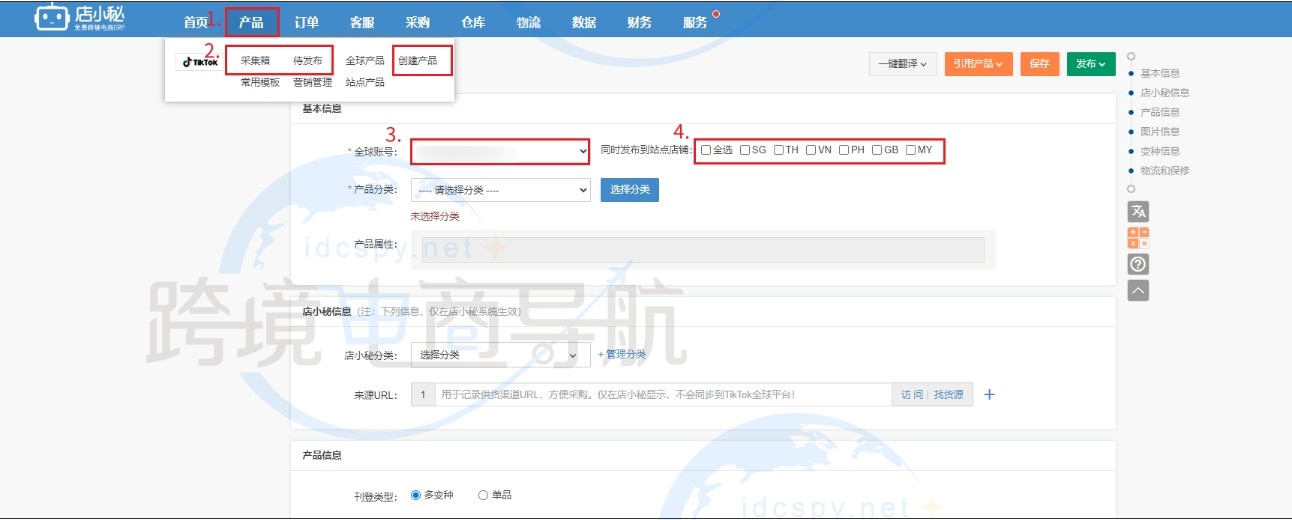Open the 仓库 menu

(474, 22)
